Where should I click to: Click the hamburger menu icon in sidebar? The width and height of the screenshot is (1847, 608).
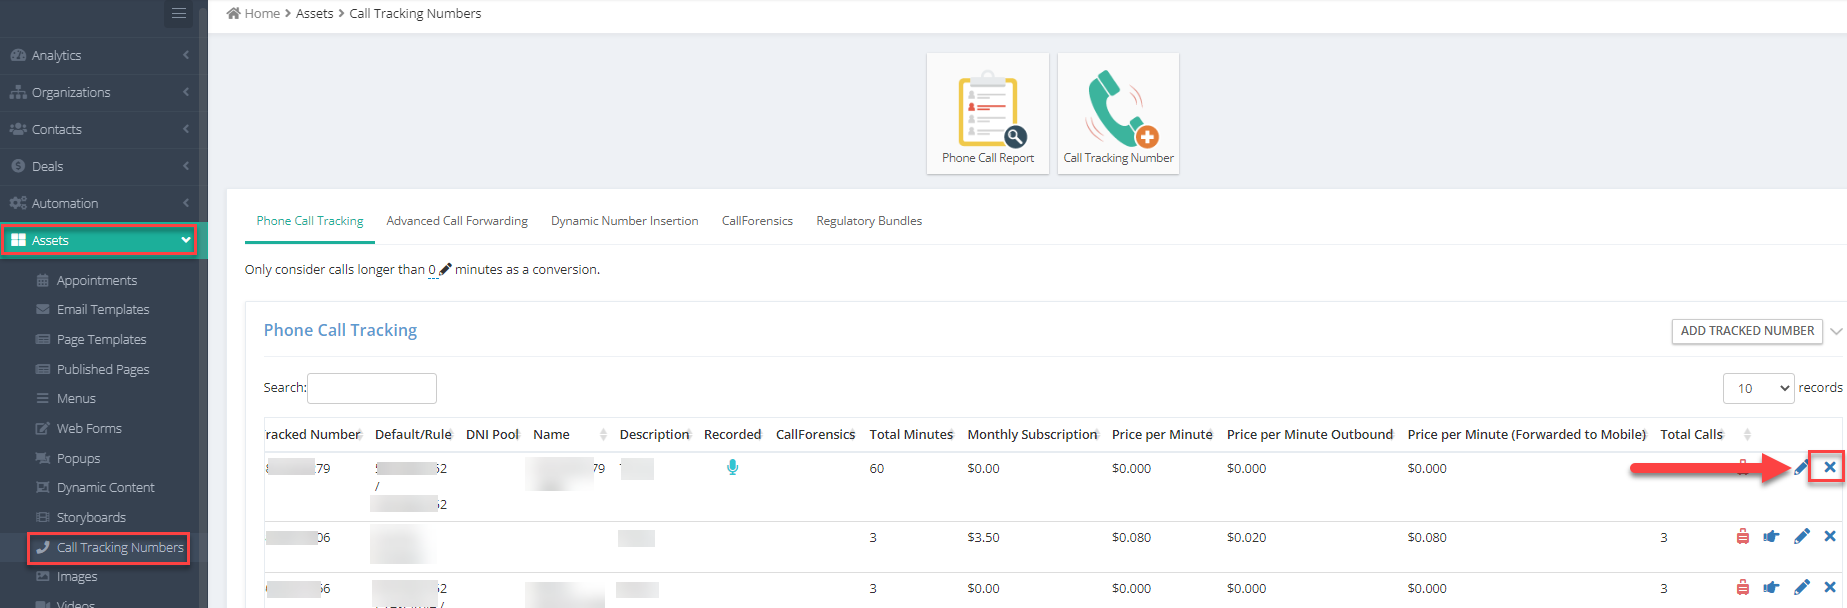pos(179,13)
